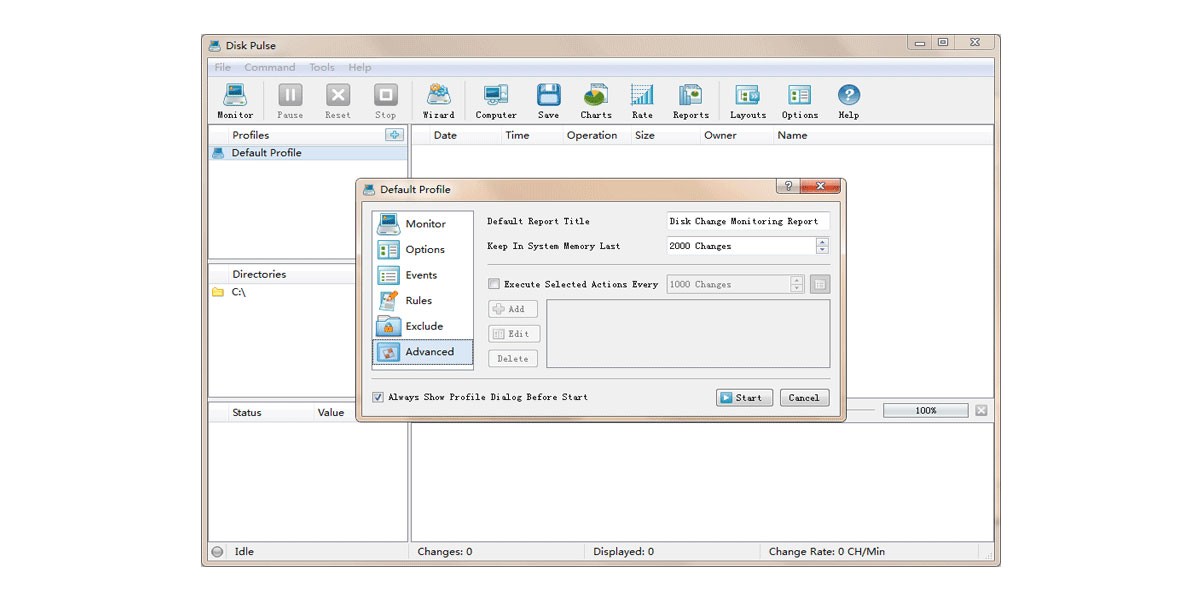The image size is (1200, 600).
Task: Adjust the 2000 Changes memory spinner
Action: click(x=822, y=246)
